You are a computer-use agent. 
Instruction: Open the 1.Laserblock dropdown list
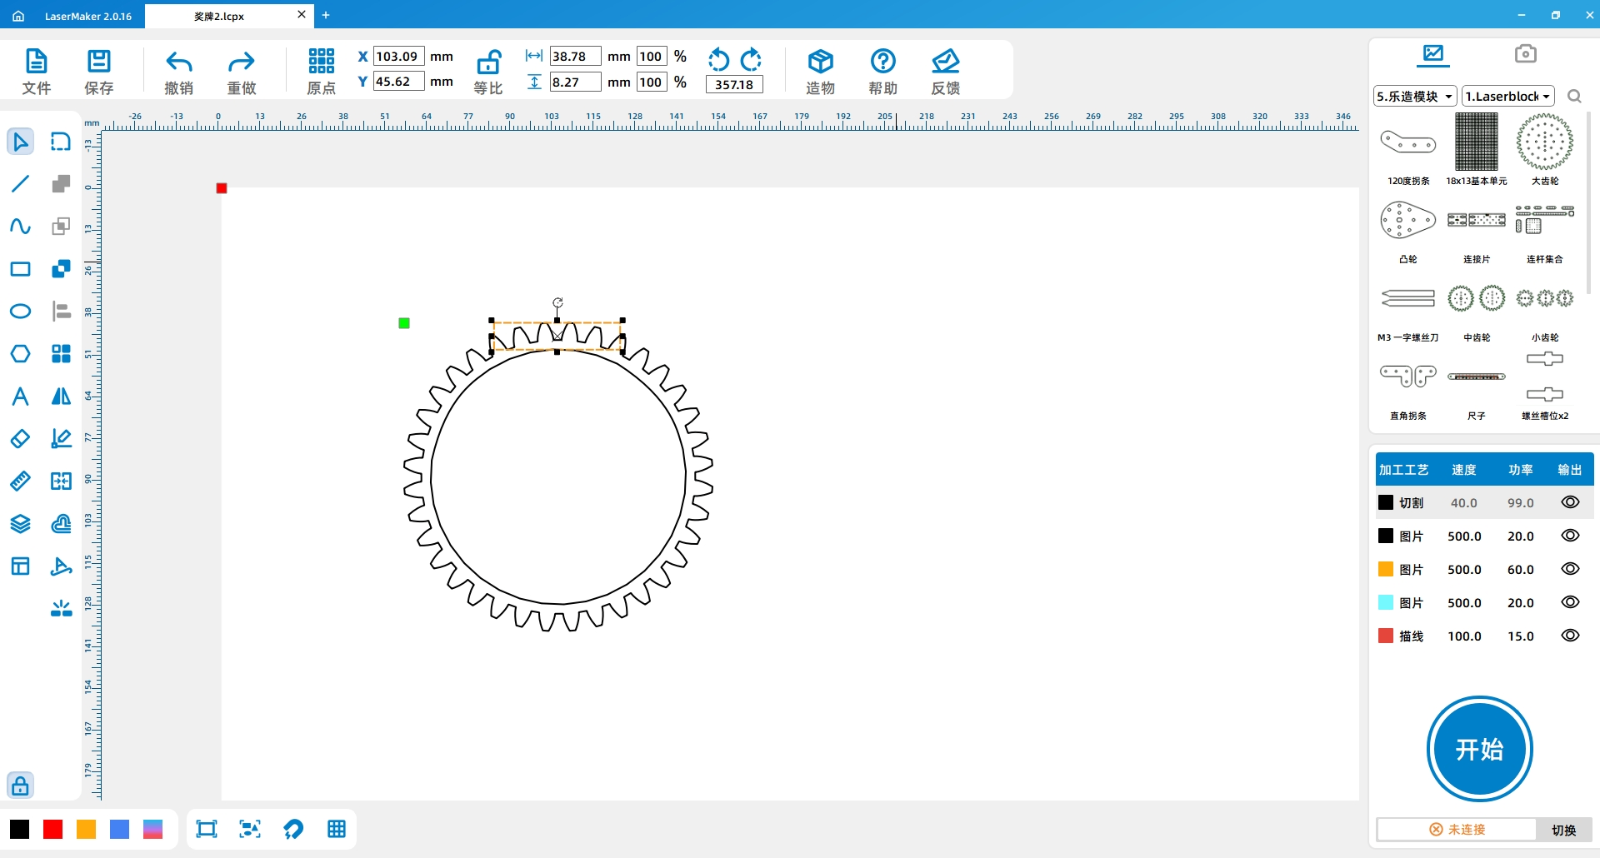pyautogui.click(x=1507, y=96)
